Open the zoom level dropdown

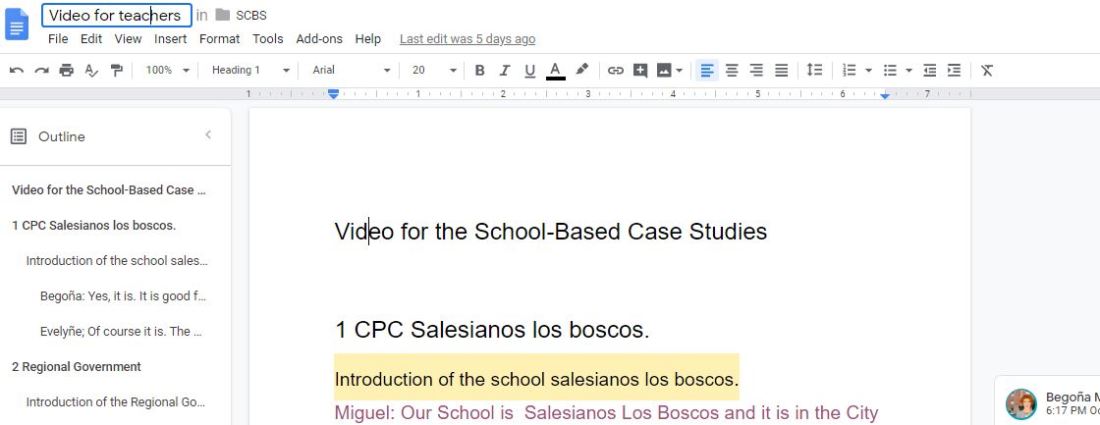pyautogui.click(x=167, y=70)
